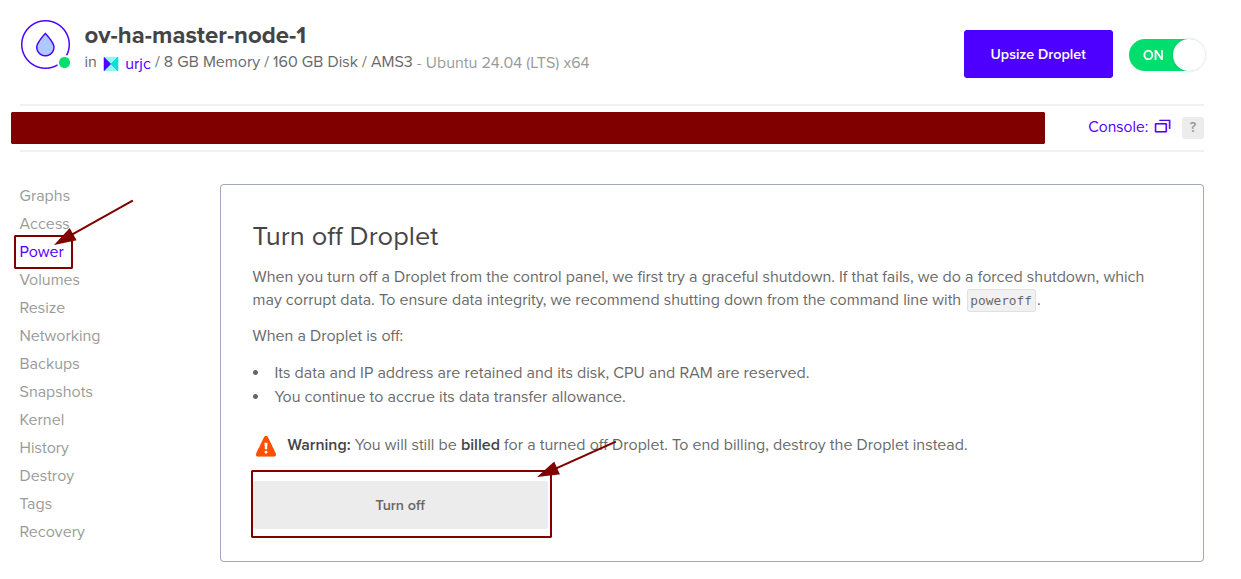
Task: Click the Droplet icon beside the name
Action: click(x=45, y=45)
